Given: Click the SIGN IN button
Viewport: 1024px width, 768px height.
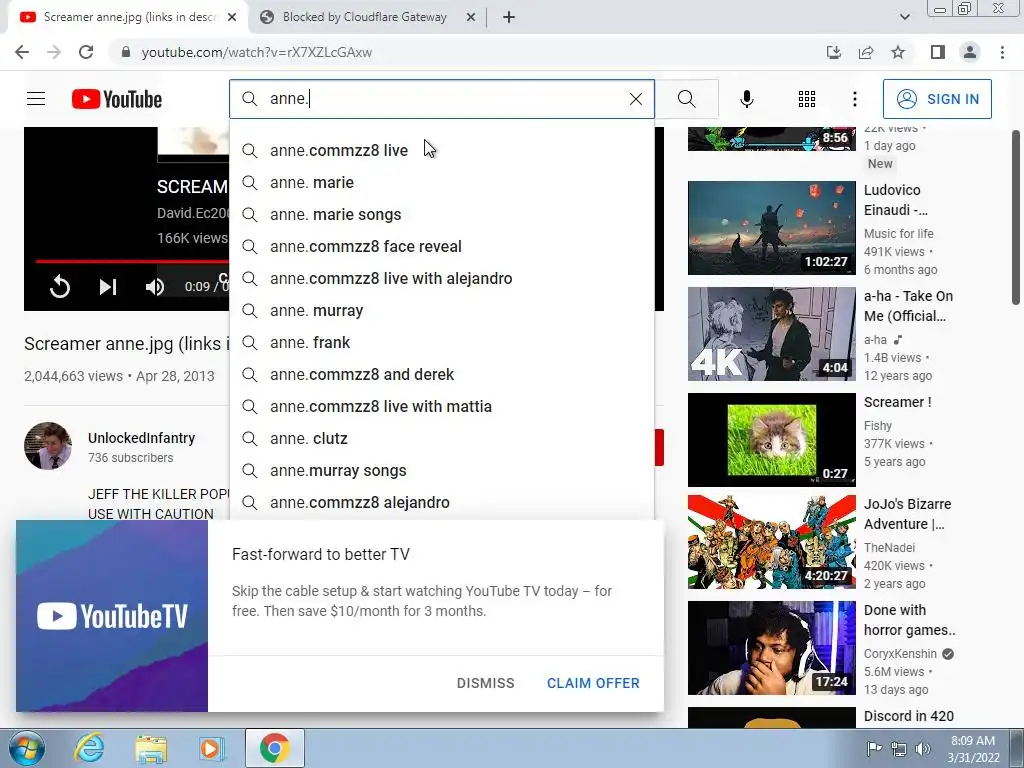Looking at the screenshot, I should pos(937,99).
